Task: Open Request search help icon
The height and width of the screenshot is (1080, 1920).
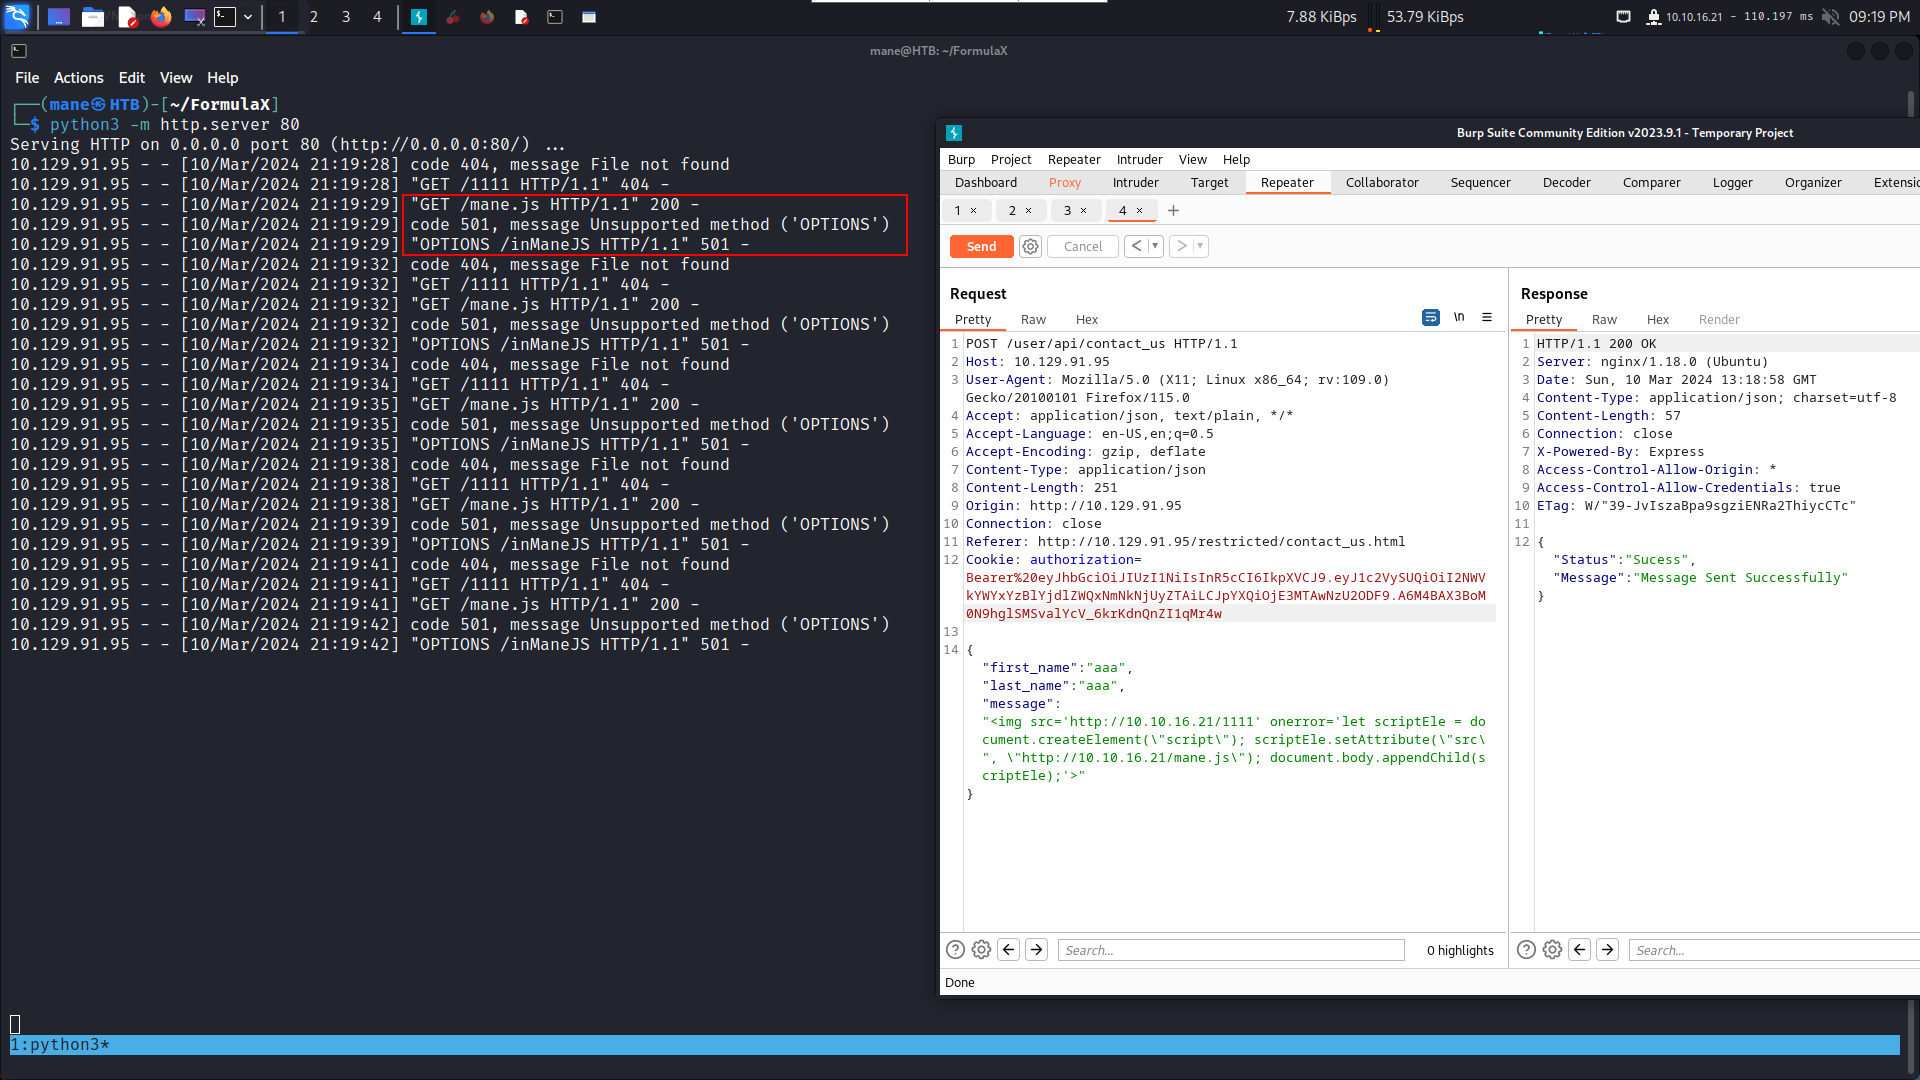Action: (x=955, y=950)
